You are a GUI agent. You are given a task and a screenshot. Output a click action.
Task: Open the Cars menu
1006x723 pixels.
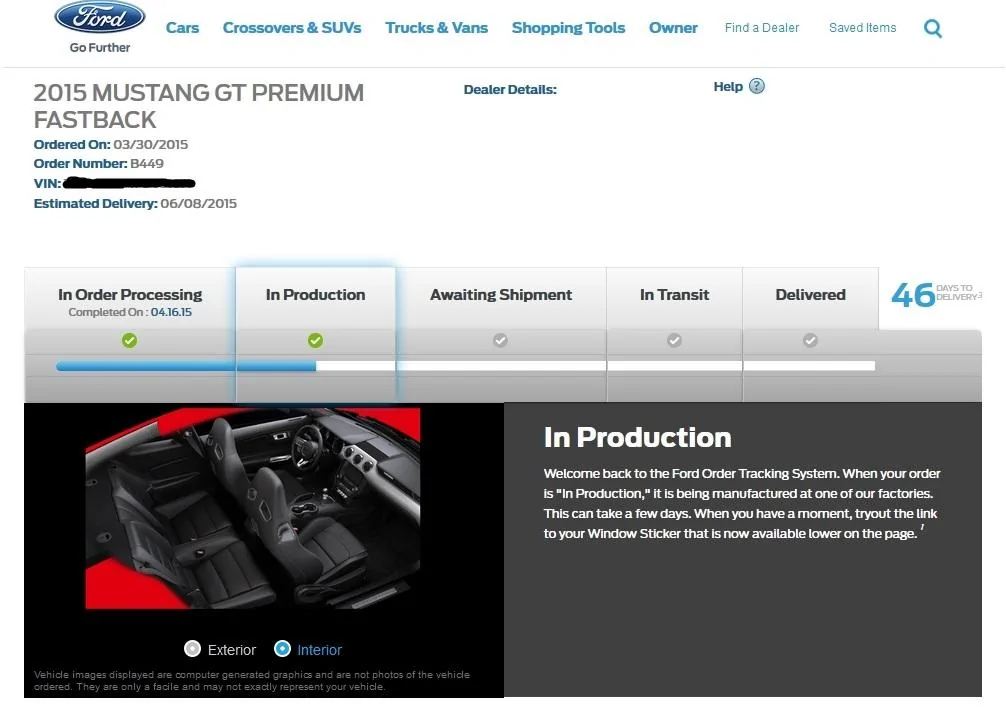coord(182,28)
